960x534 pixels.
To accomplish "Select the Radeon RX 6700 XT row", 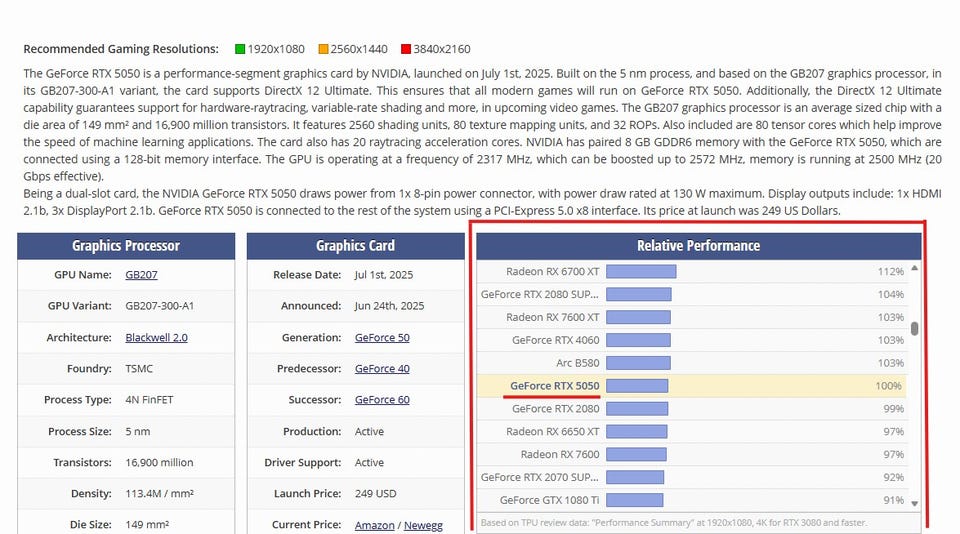I will click(x=692, y=271).
